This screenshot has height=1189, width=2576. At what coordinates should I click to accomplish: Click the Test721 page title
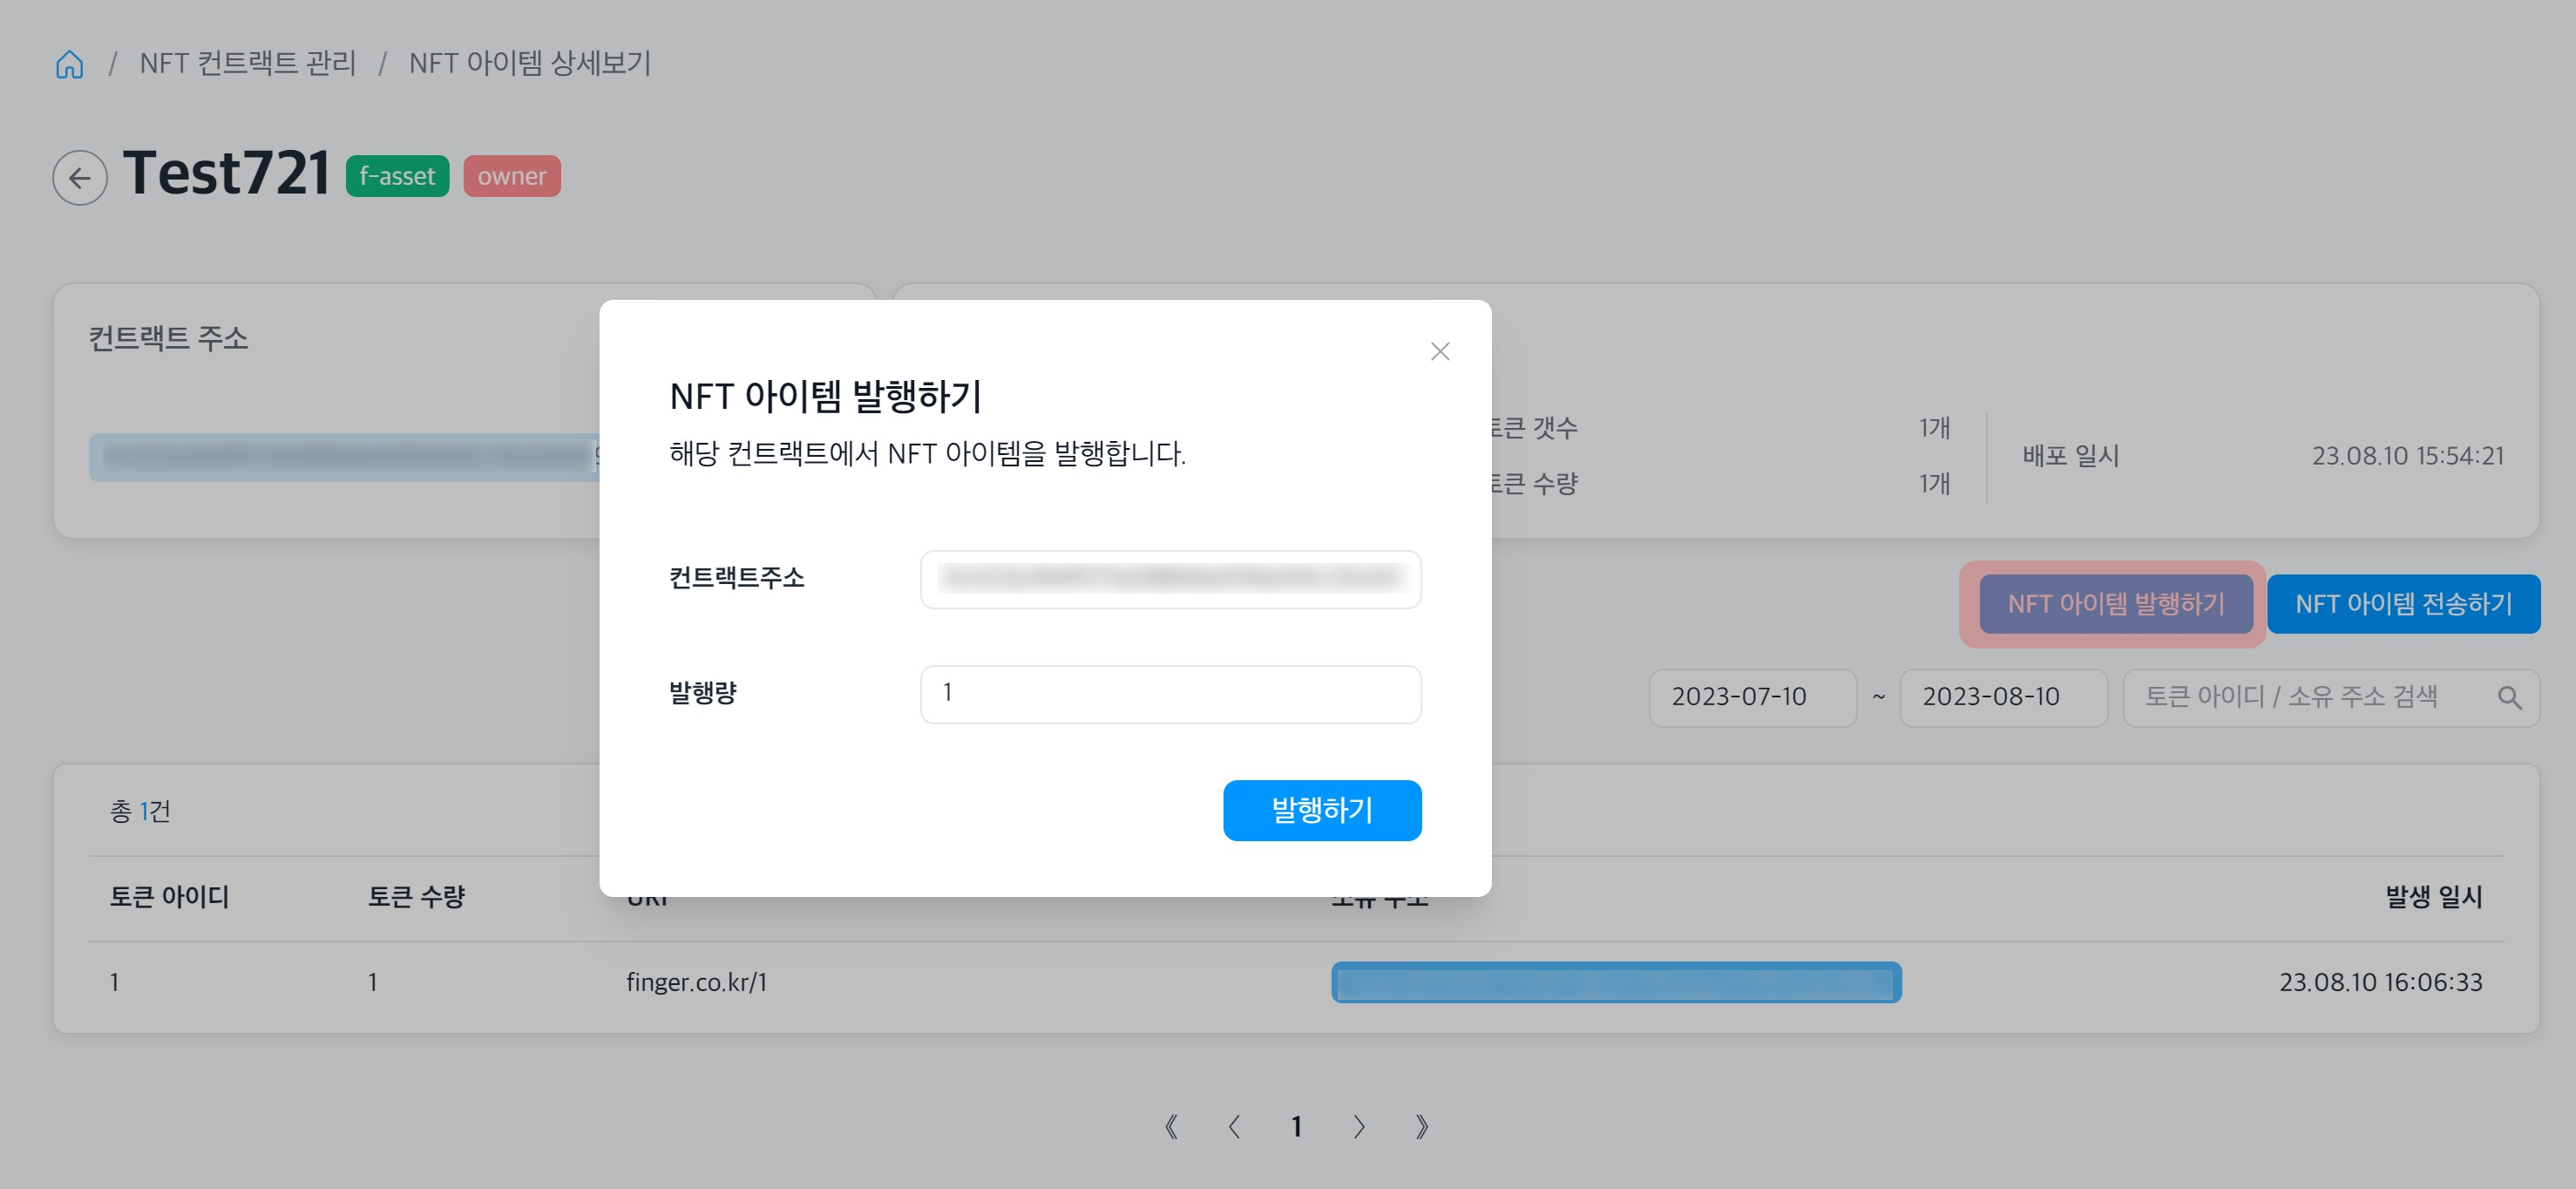[x=226, y=173]
